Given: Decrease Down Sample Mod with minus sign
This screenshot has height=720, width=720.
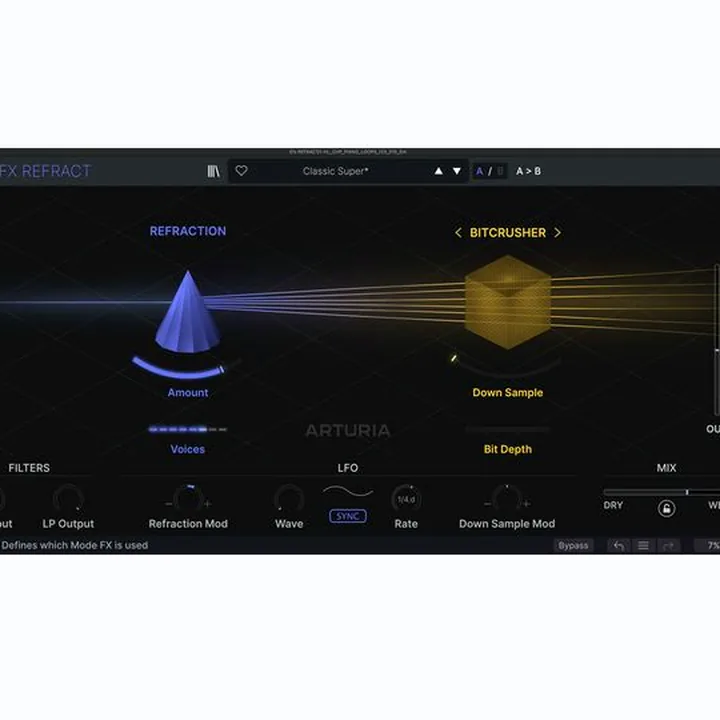Looking at the screenshot, I should (x=487, y=504).
